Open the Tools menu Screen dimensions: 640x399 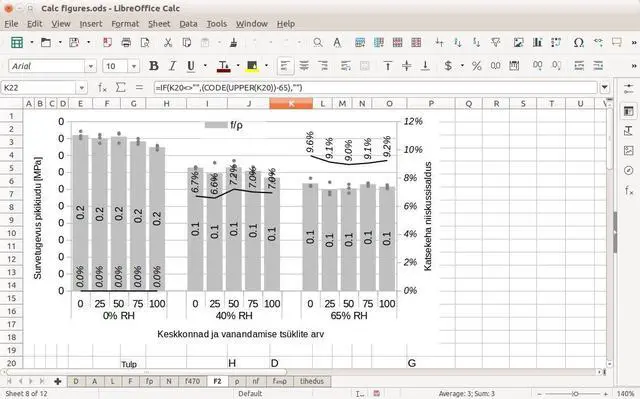pos(216,24)
